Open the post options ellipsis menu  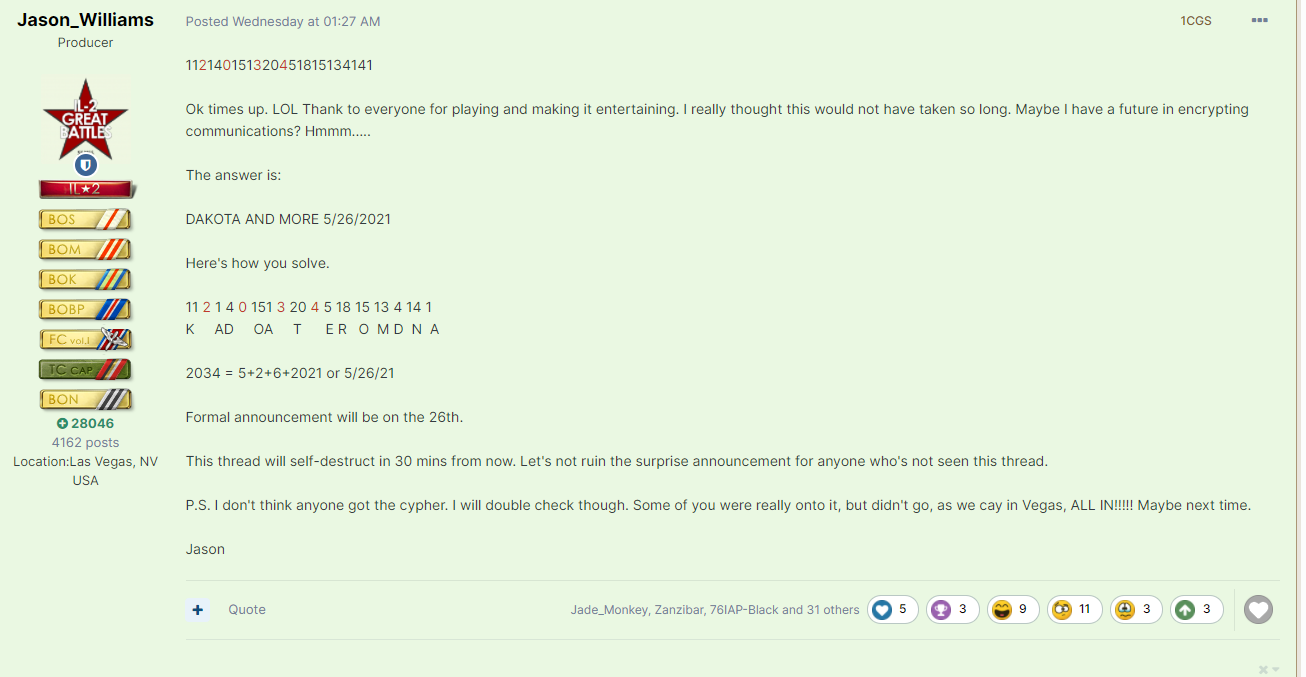(x=1259, y=20)
